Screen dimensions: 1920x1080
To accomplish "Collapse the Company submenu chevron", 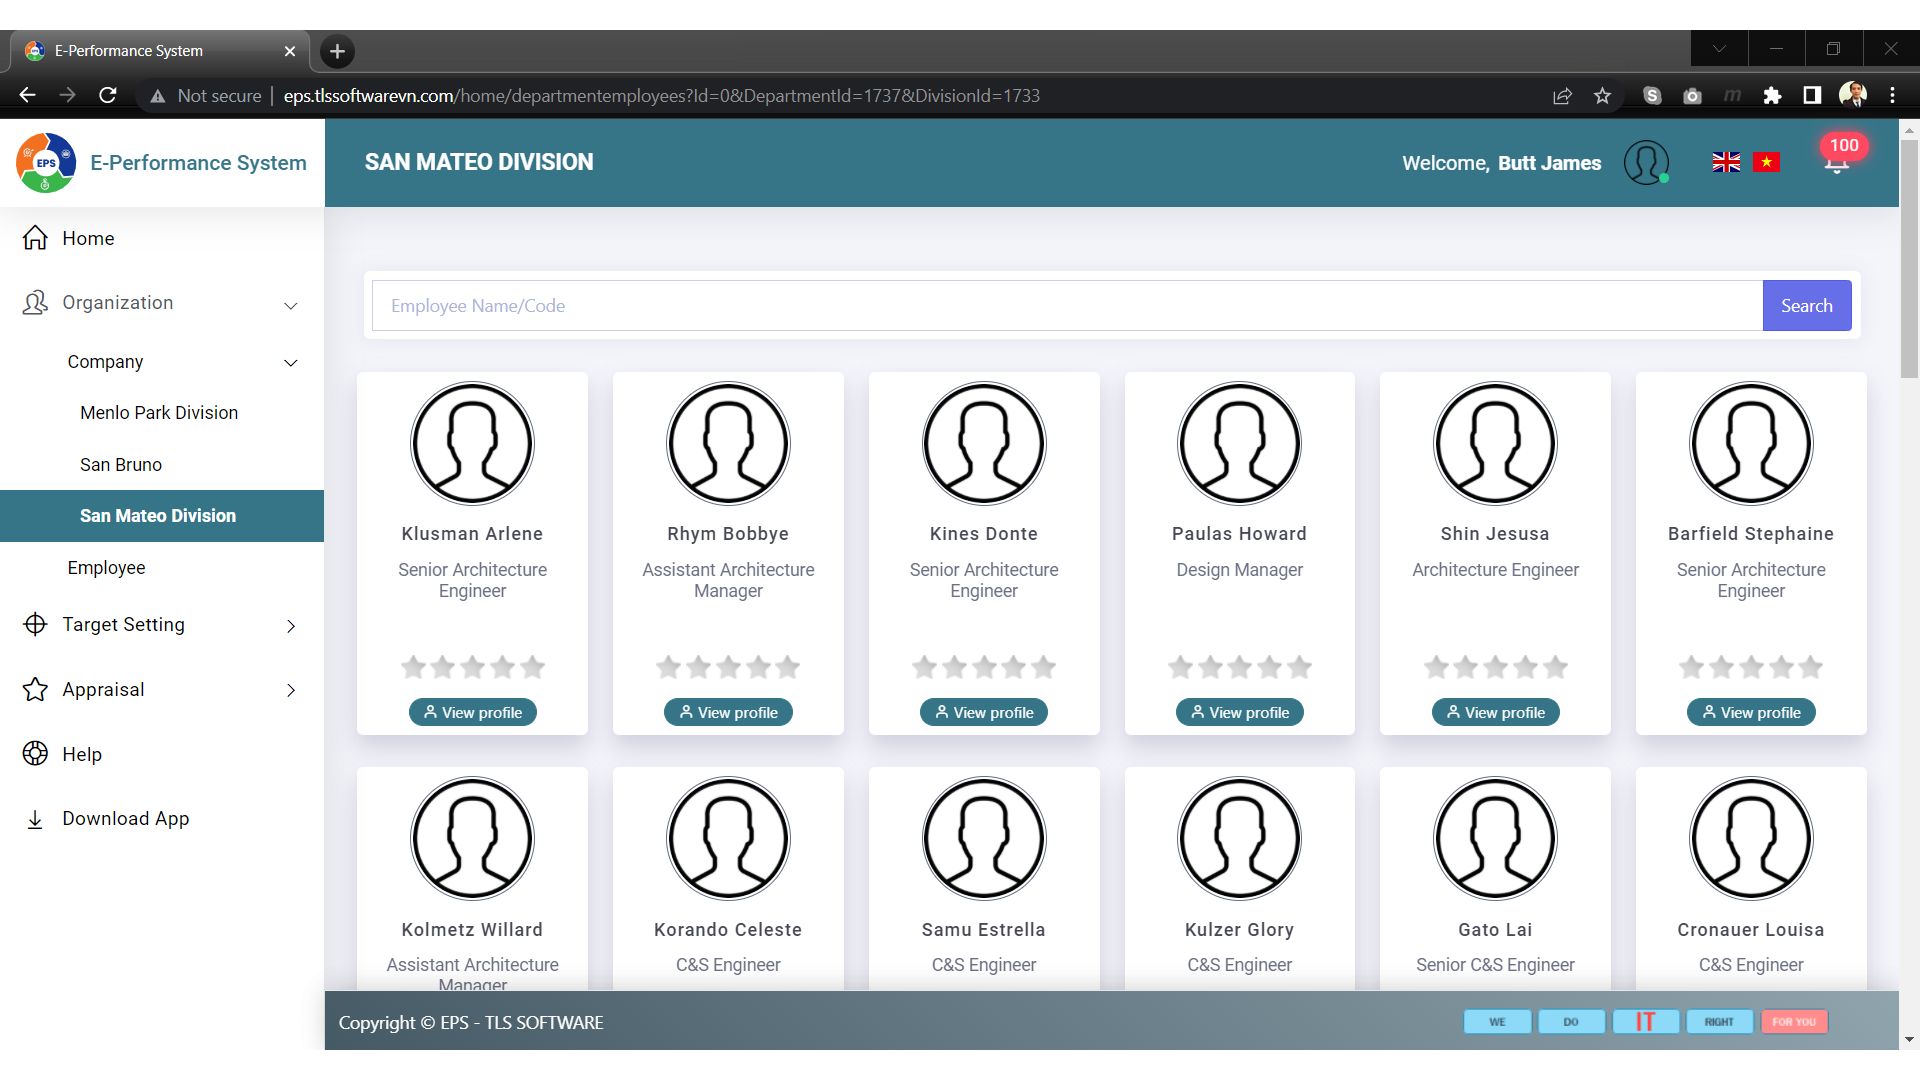I will pyautogui.click(x=291, y=363).
